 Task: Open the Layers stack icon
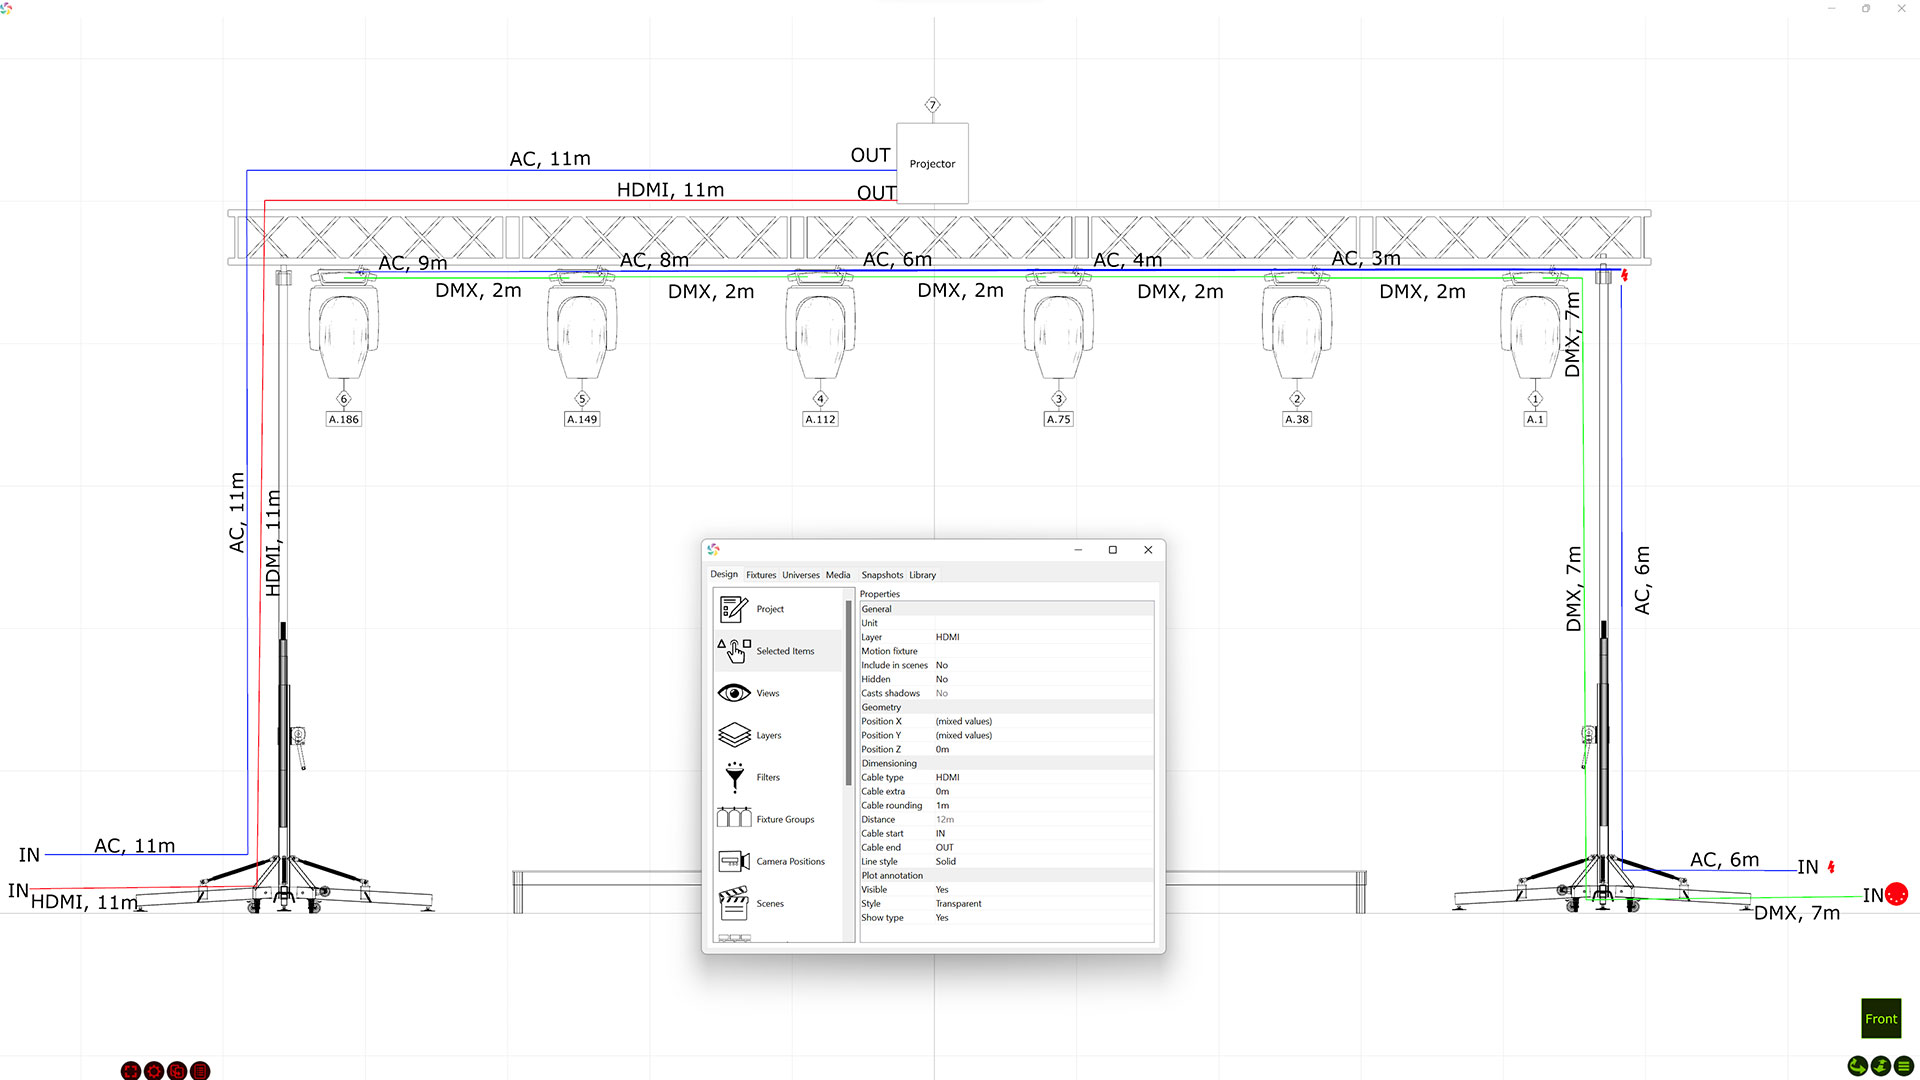click(734, 735)
